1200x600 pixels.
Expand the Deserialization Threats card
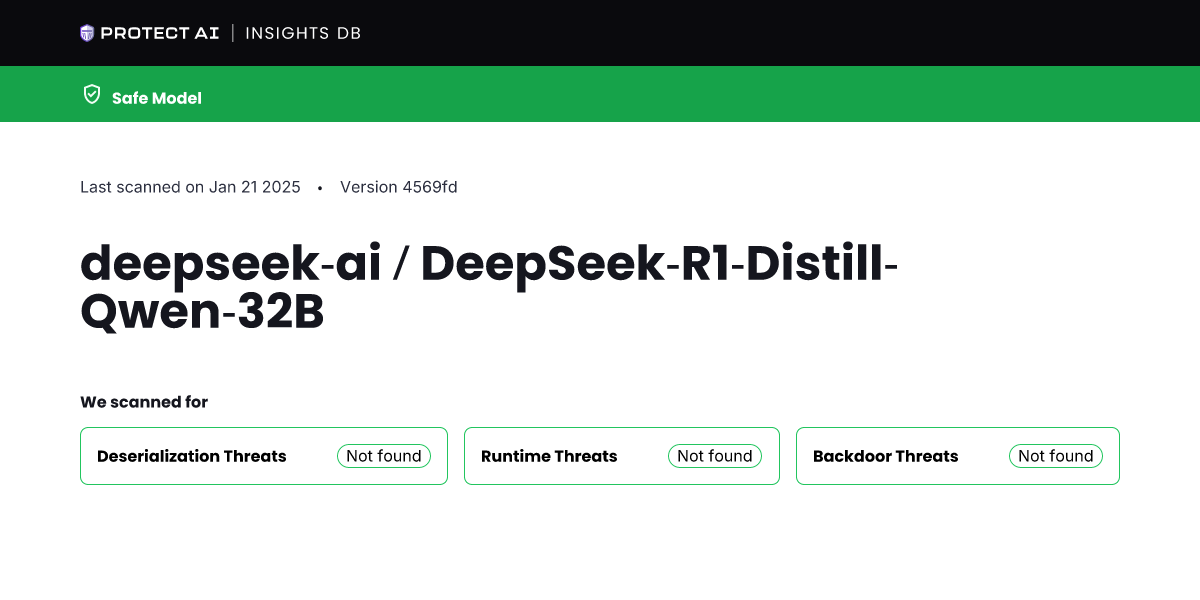[x=263, y=456]
